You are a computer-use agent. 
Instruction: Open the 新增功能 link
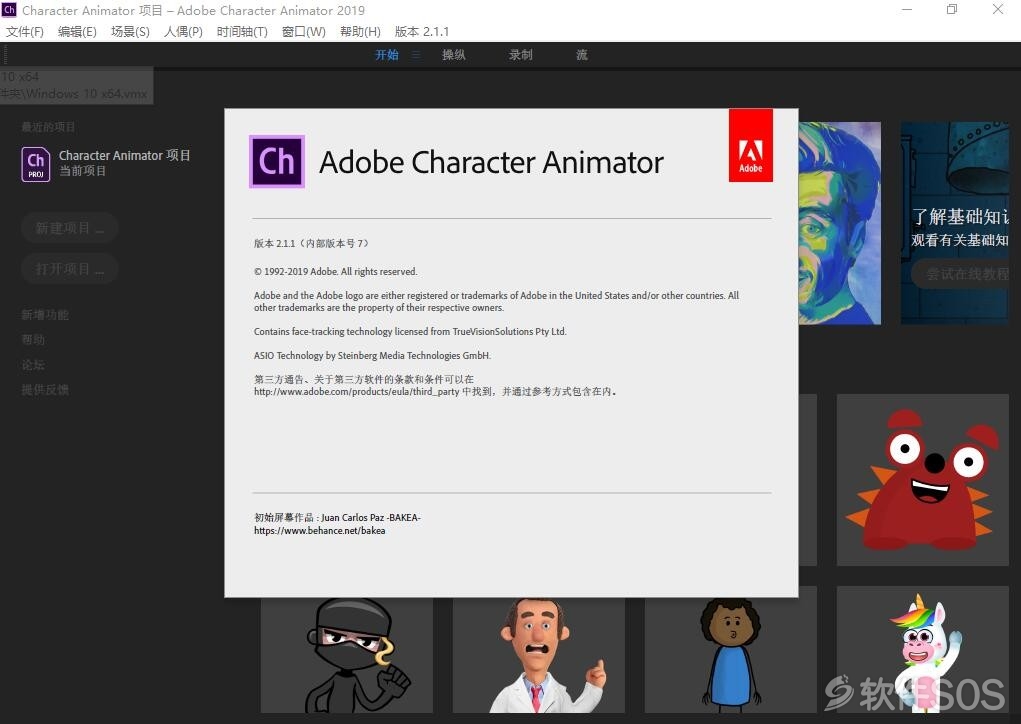click(x=45, y=315)
